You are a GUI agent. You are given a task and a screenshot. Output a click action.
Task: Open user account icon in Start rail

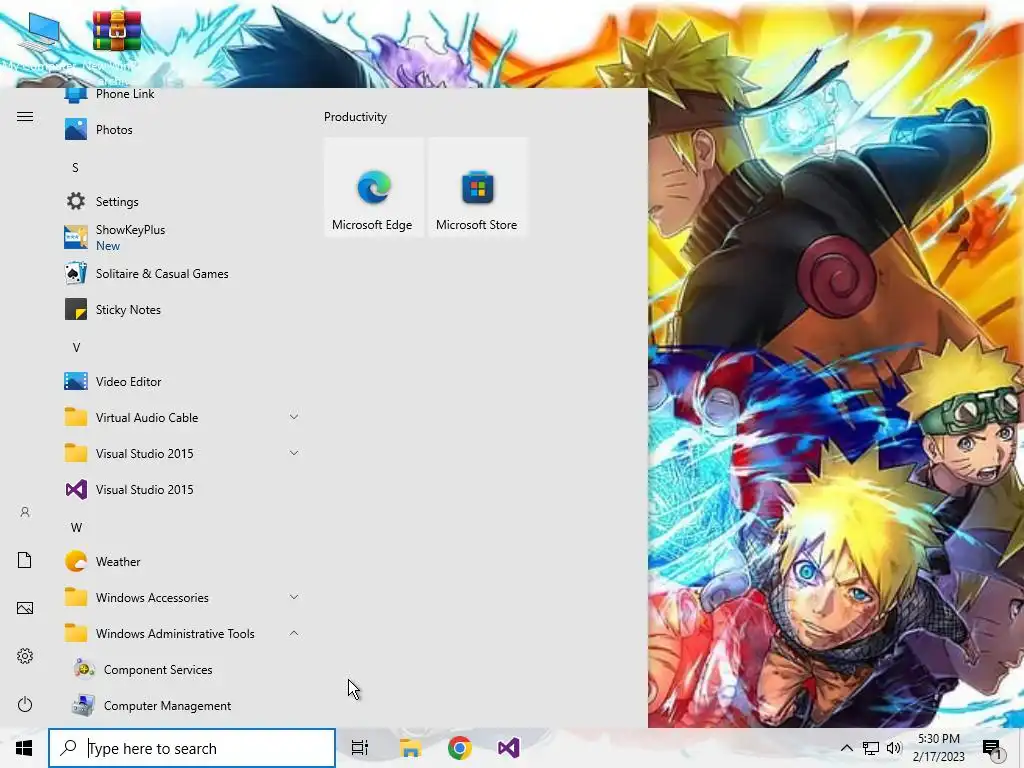click(25, 512)
